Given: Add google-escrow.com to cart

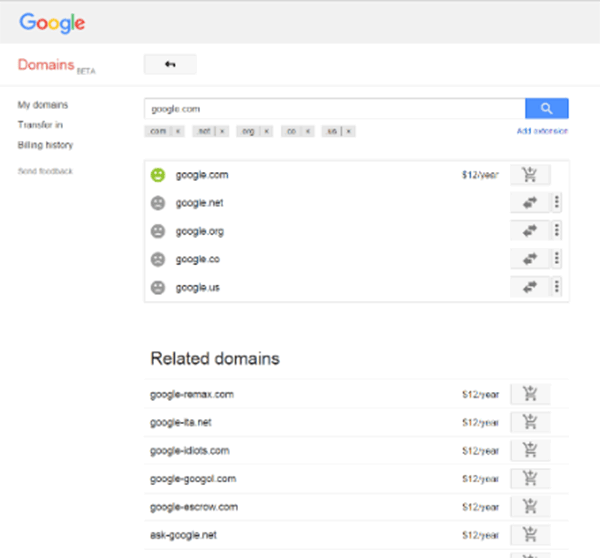Looking at the screenshot, I should tap(530, 507).
